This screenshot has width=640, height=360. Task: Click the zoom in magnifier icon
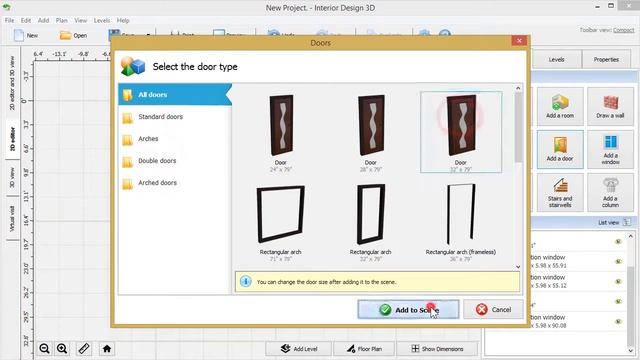coord(62,349)
